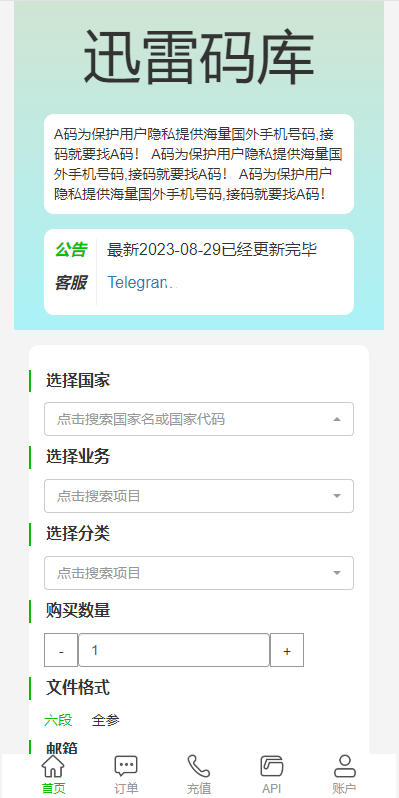Open the Telegram customer service link
This screenshot has width=399, height=798.
pyautogui.click(x=142, y=282)
